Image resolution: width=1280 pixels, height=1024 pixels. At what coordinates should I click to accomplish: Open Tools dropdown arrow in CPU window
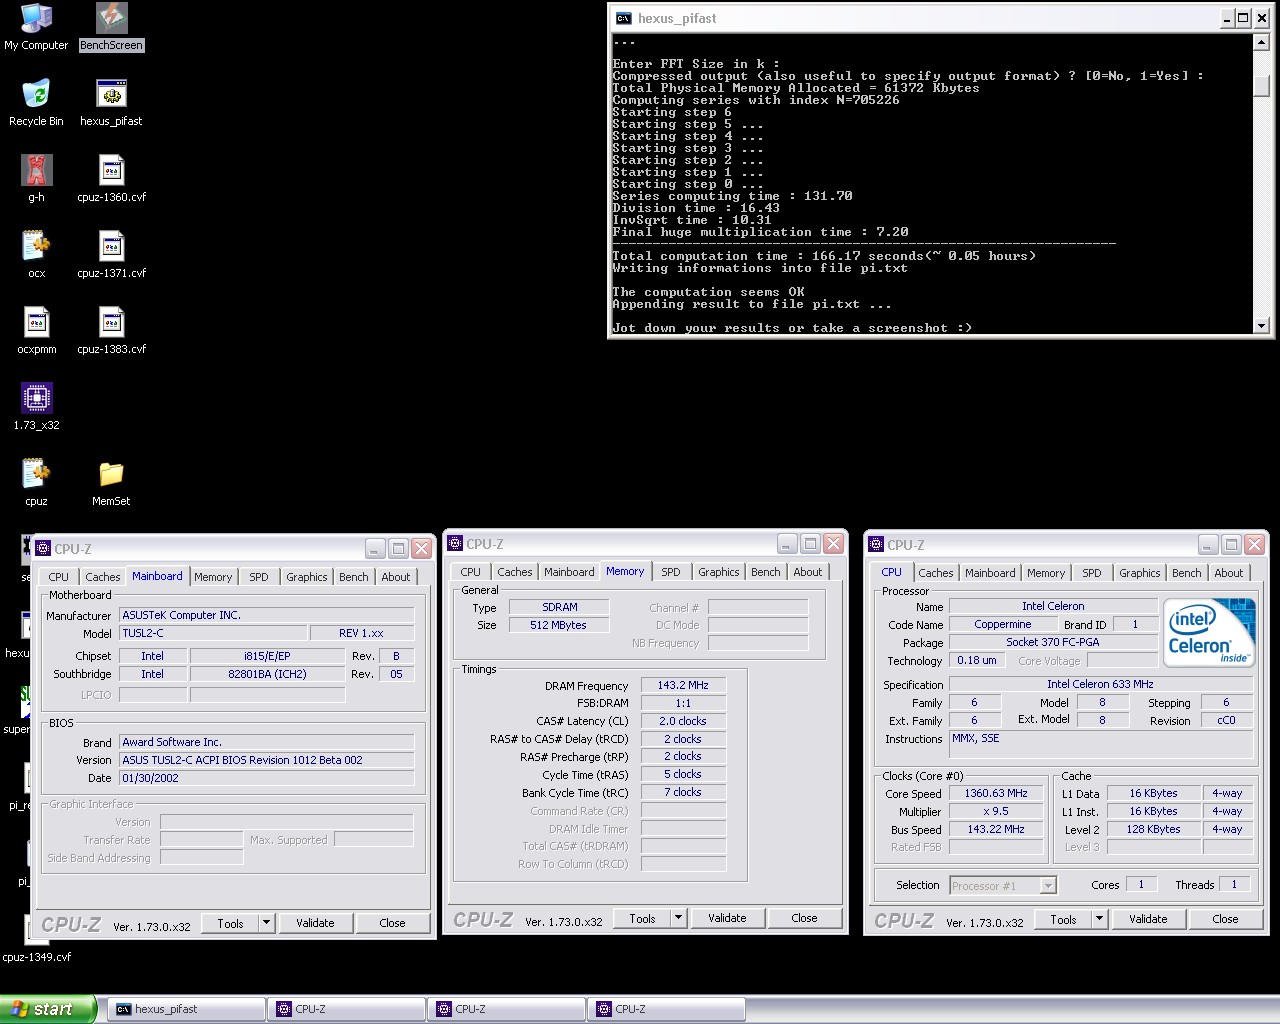tap(1099, 919)
